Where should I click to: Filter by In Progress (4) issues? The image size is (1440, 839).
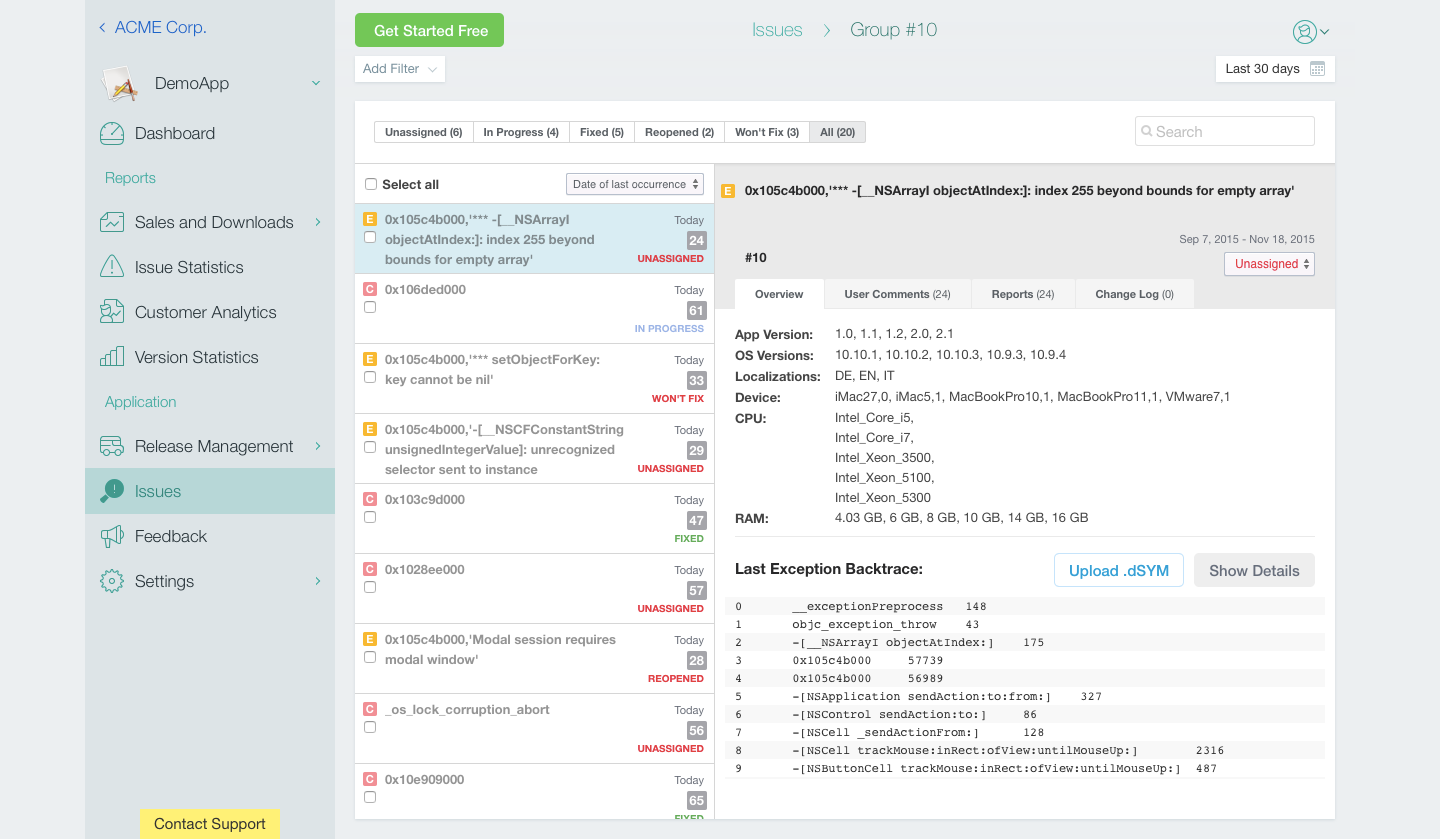click(x=521, y=132)
